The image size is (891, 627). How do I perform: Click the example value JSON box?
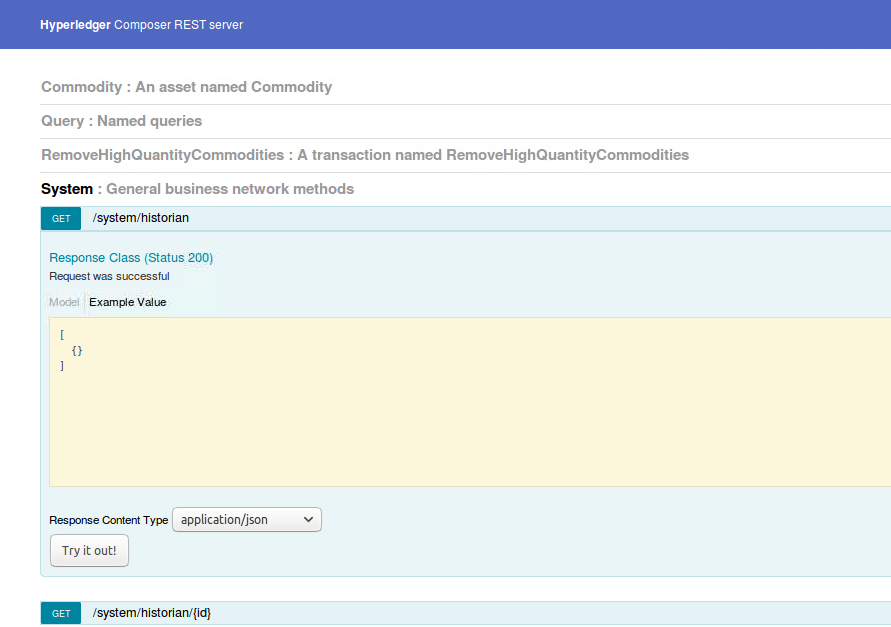coord(470,402)
